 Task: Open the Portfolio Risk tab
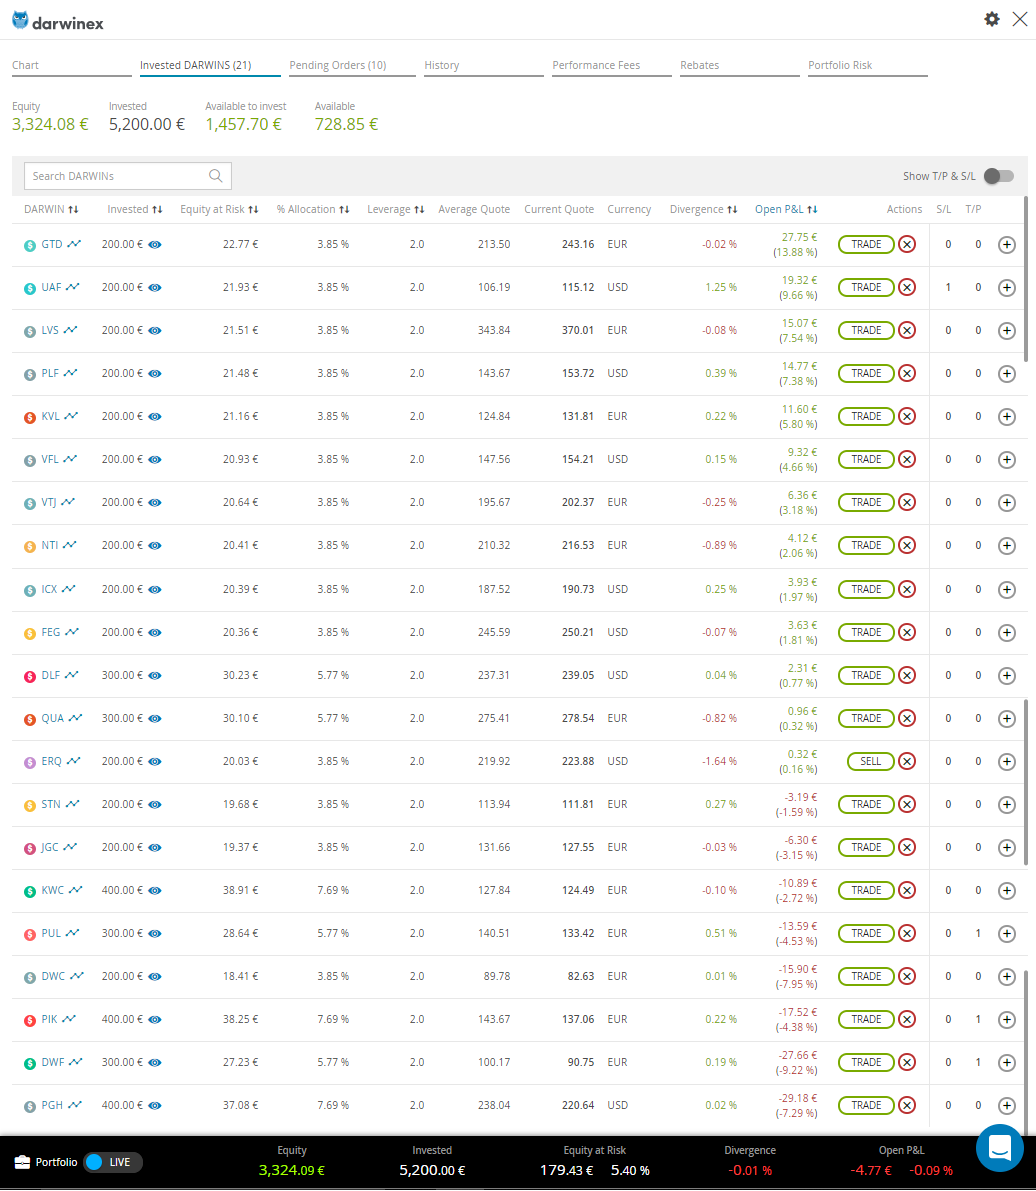coord(867,65)
